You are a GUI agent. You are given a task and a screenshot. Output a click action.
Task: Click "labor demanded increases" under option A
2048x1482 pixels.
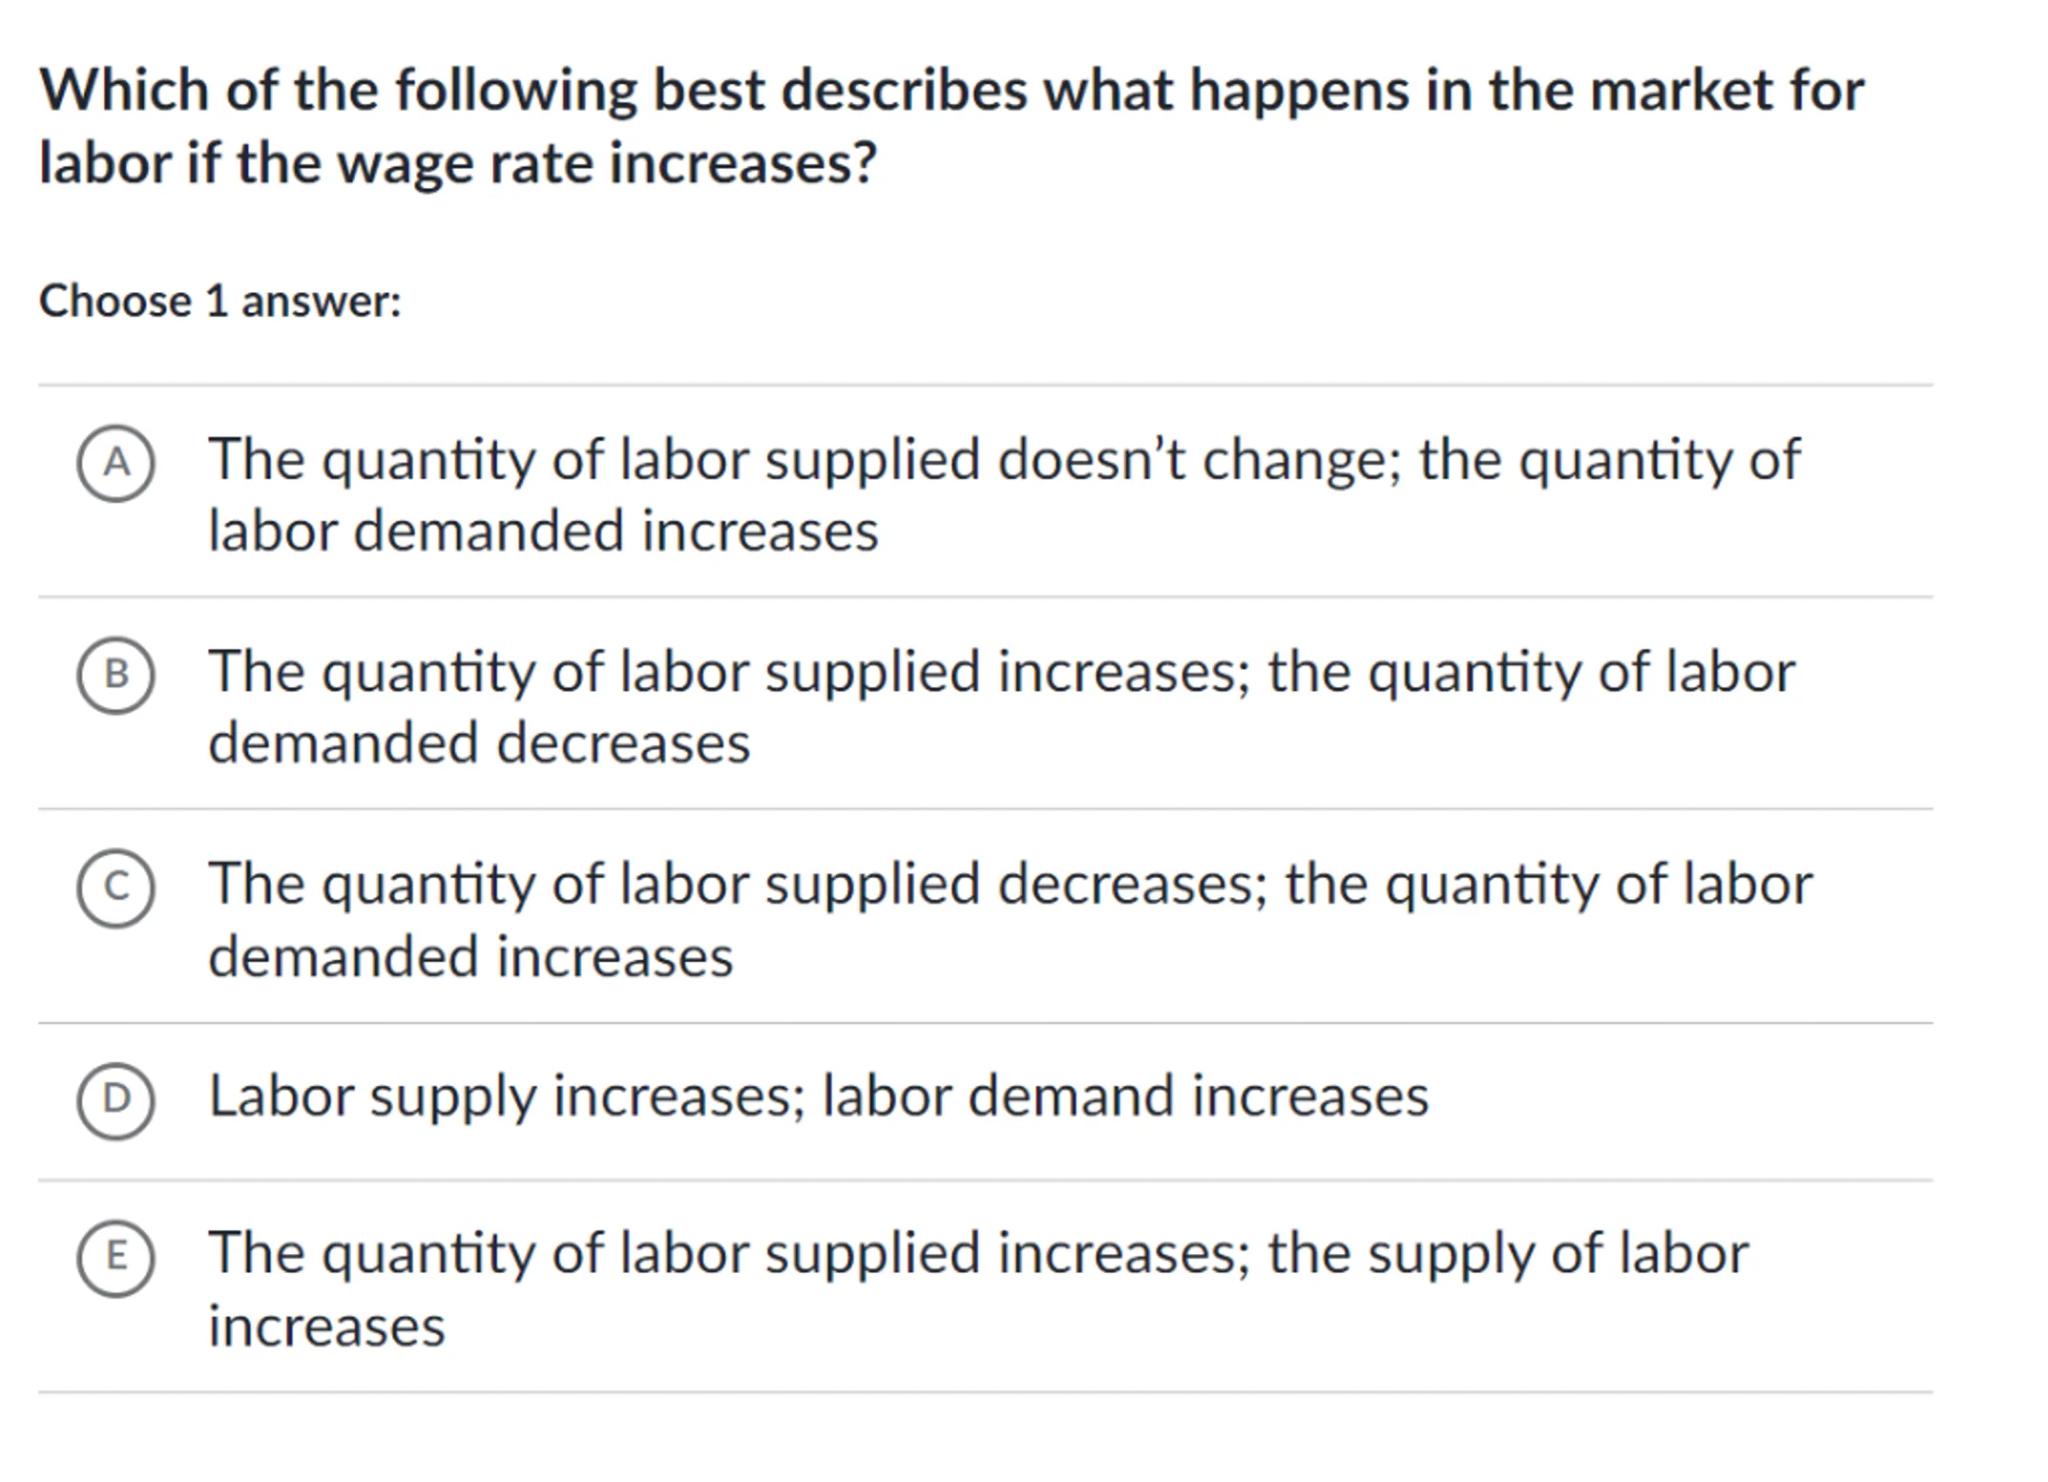click(543, 531)
